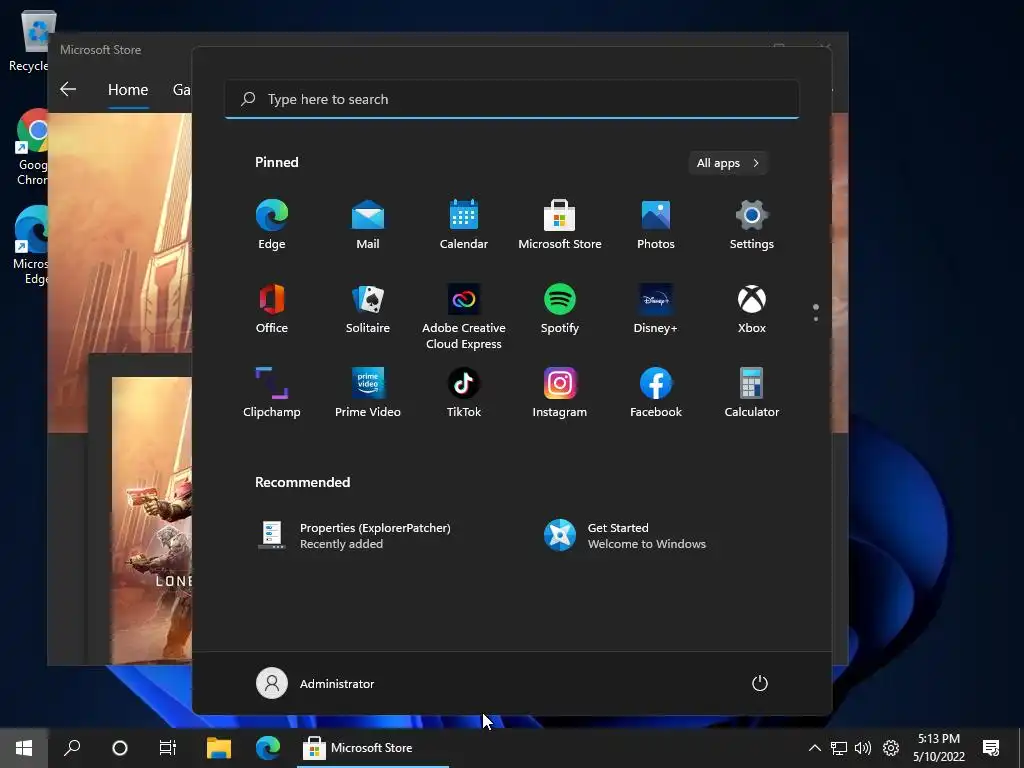Open the Facebook app
This screenshot has height=768, width=1024.
pos(656,392)
